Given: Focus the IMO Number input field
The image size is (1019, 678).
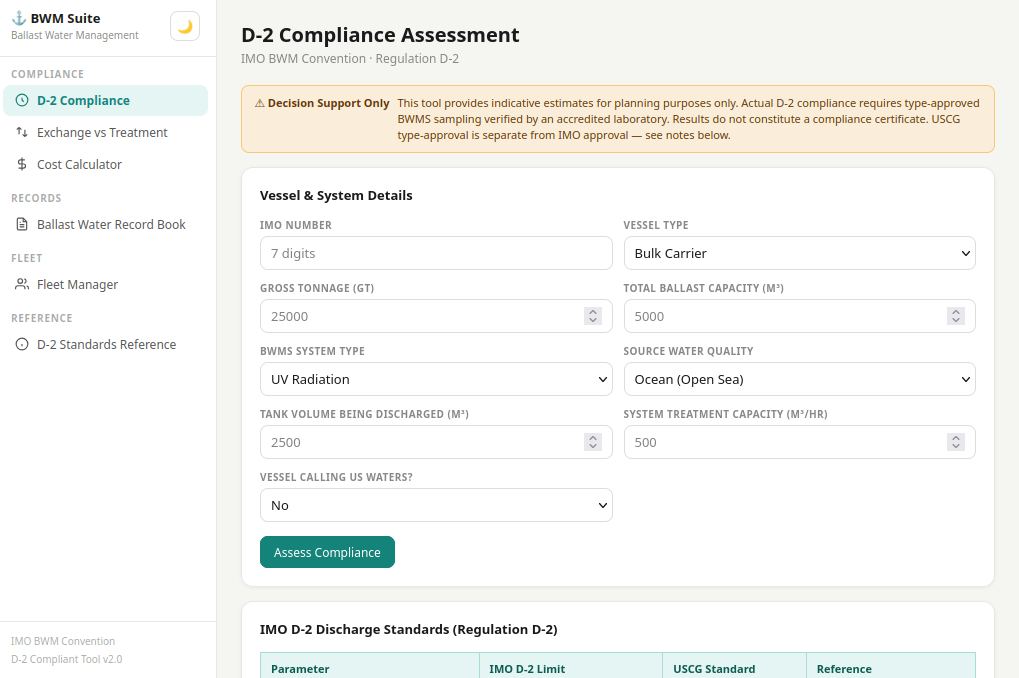Looking at the screenshot, I should tap(435, 253).
